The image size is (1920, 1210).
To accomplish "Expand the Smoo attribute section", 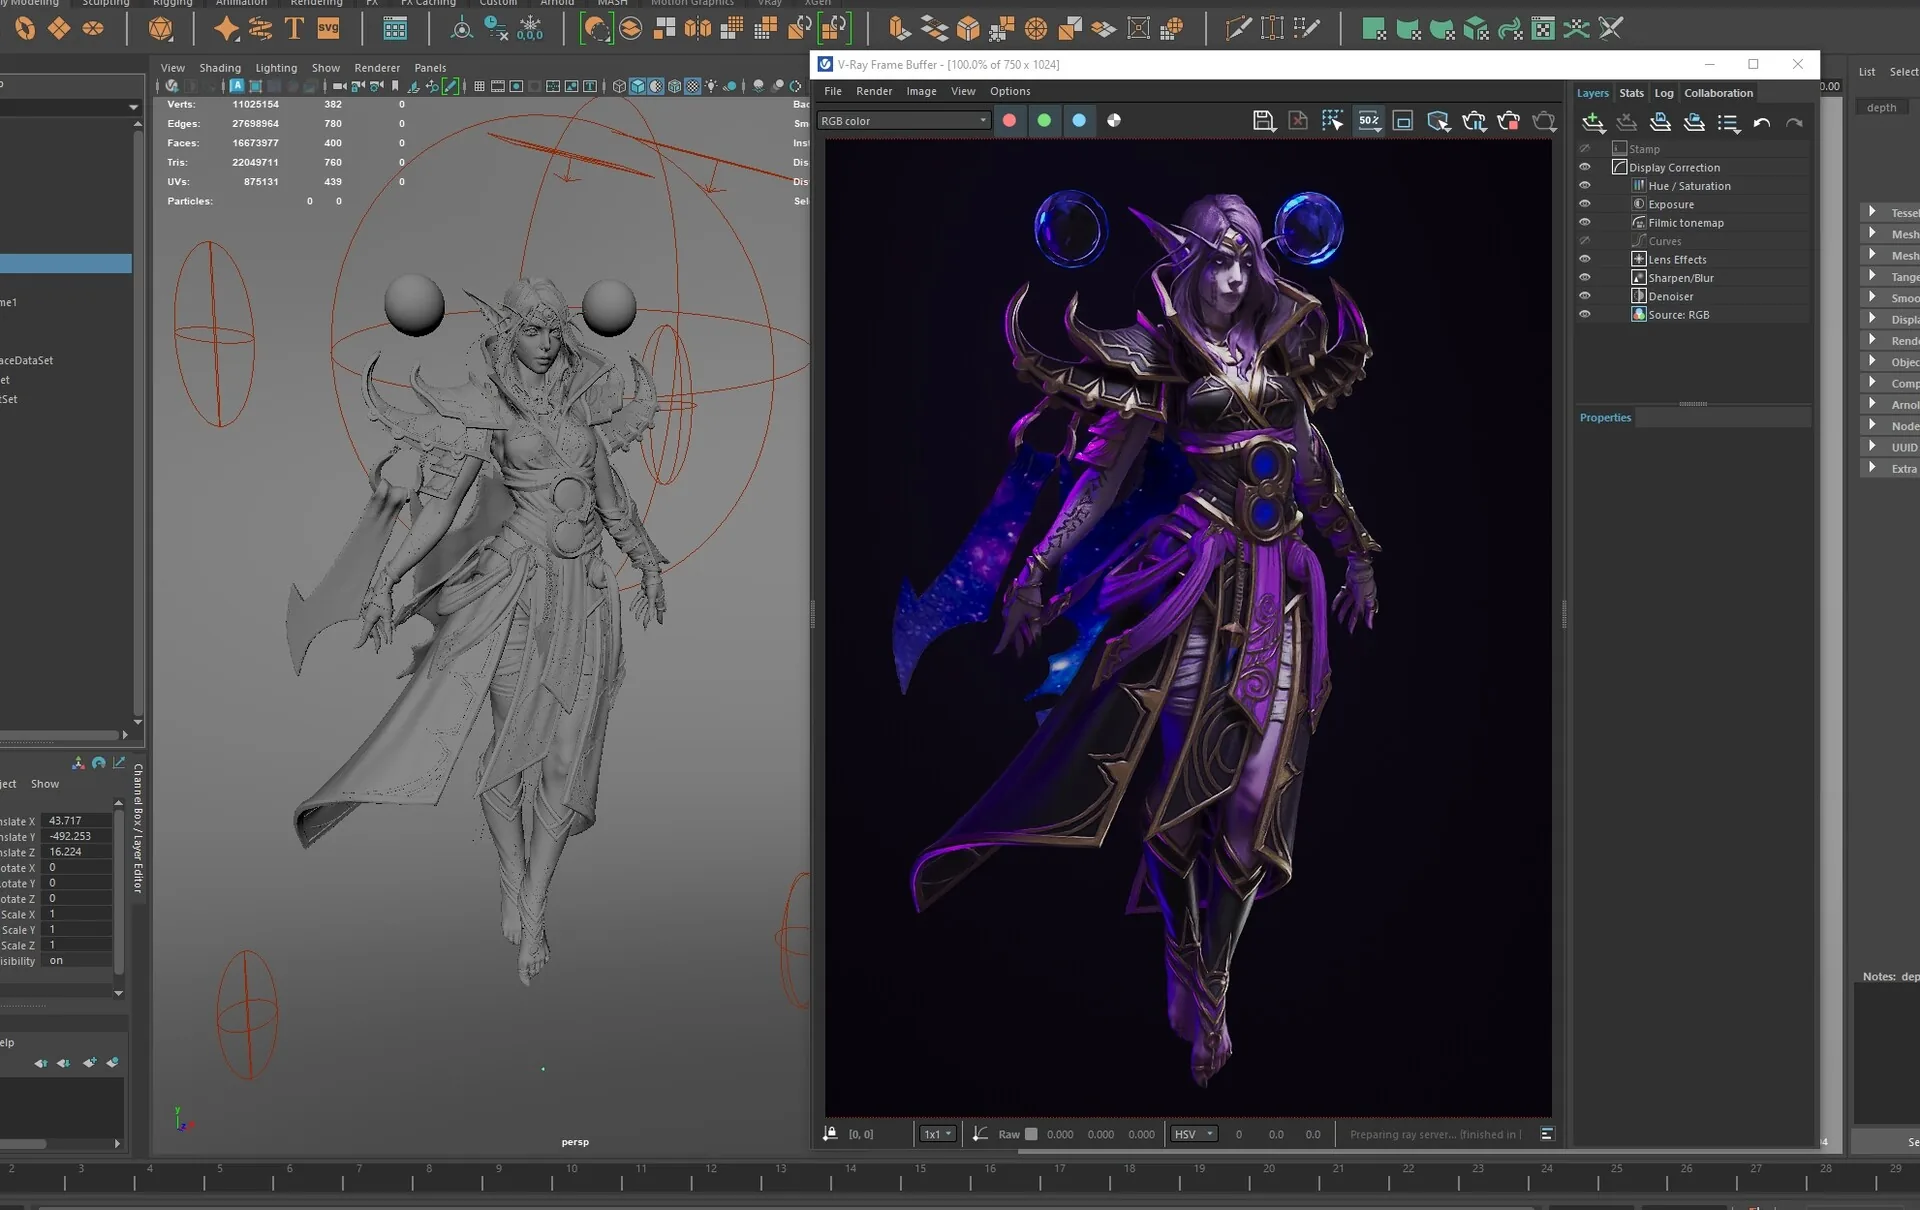I will coord(1872,297).
